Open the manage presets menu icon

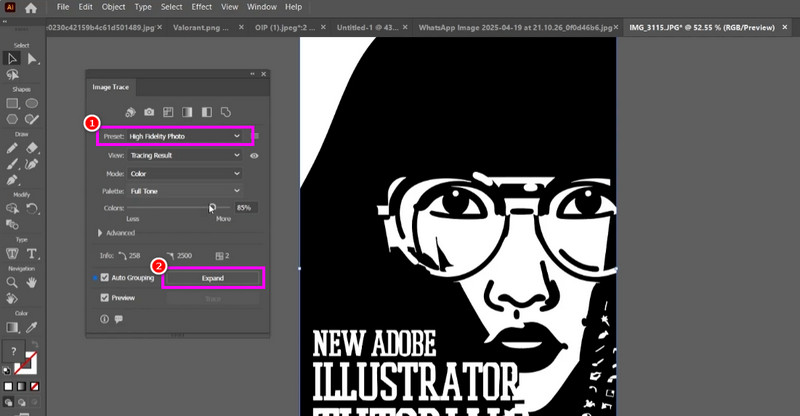coord(257,136)
